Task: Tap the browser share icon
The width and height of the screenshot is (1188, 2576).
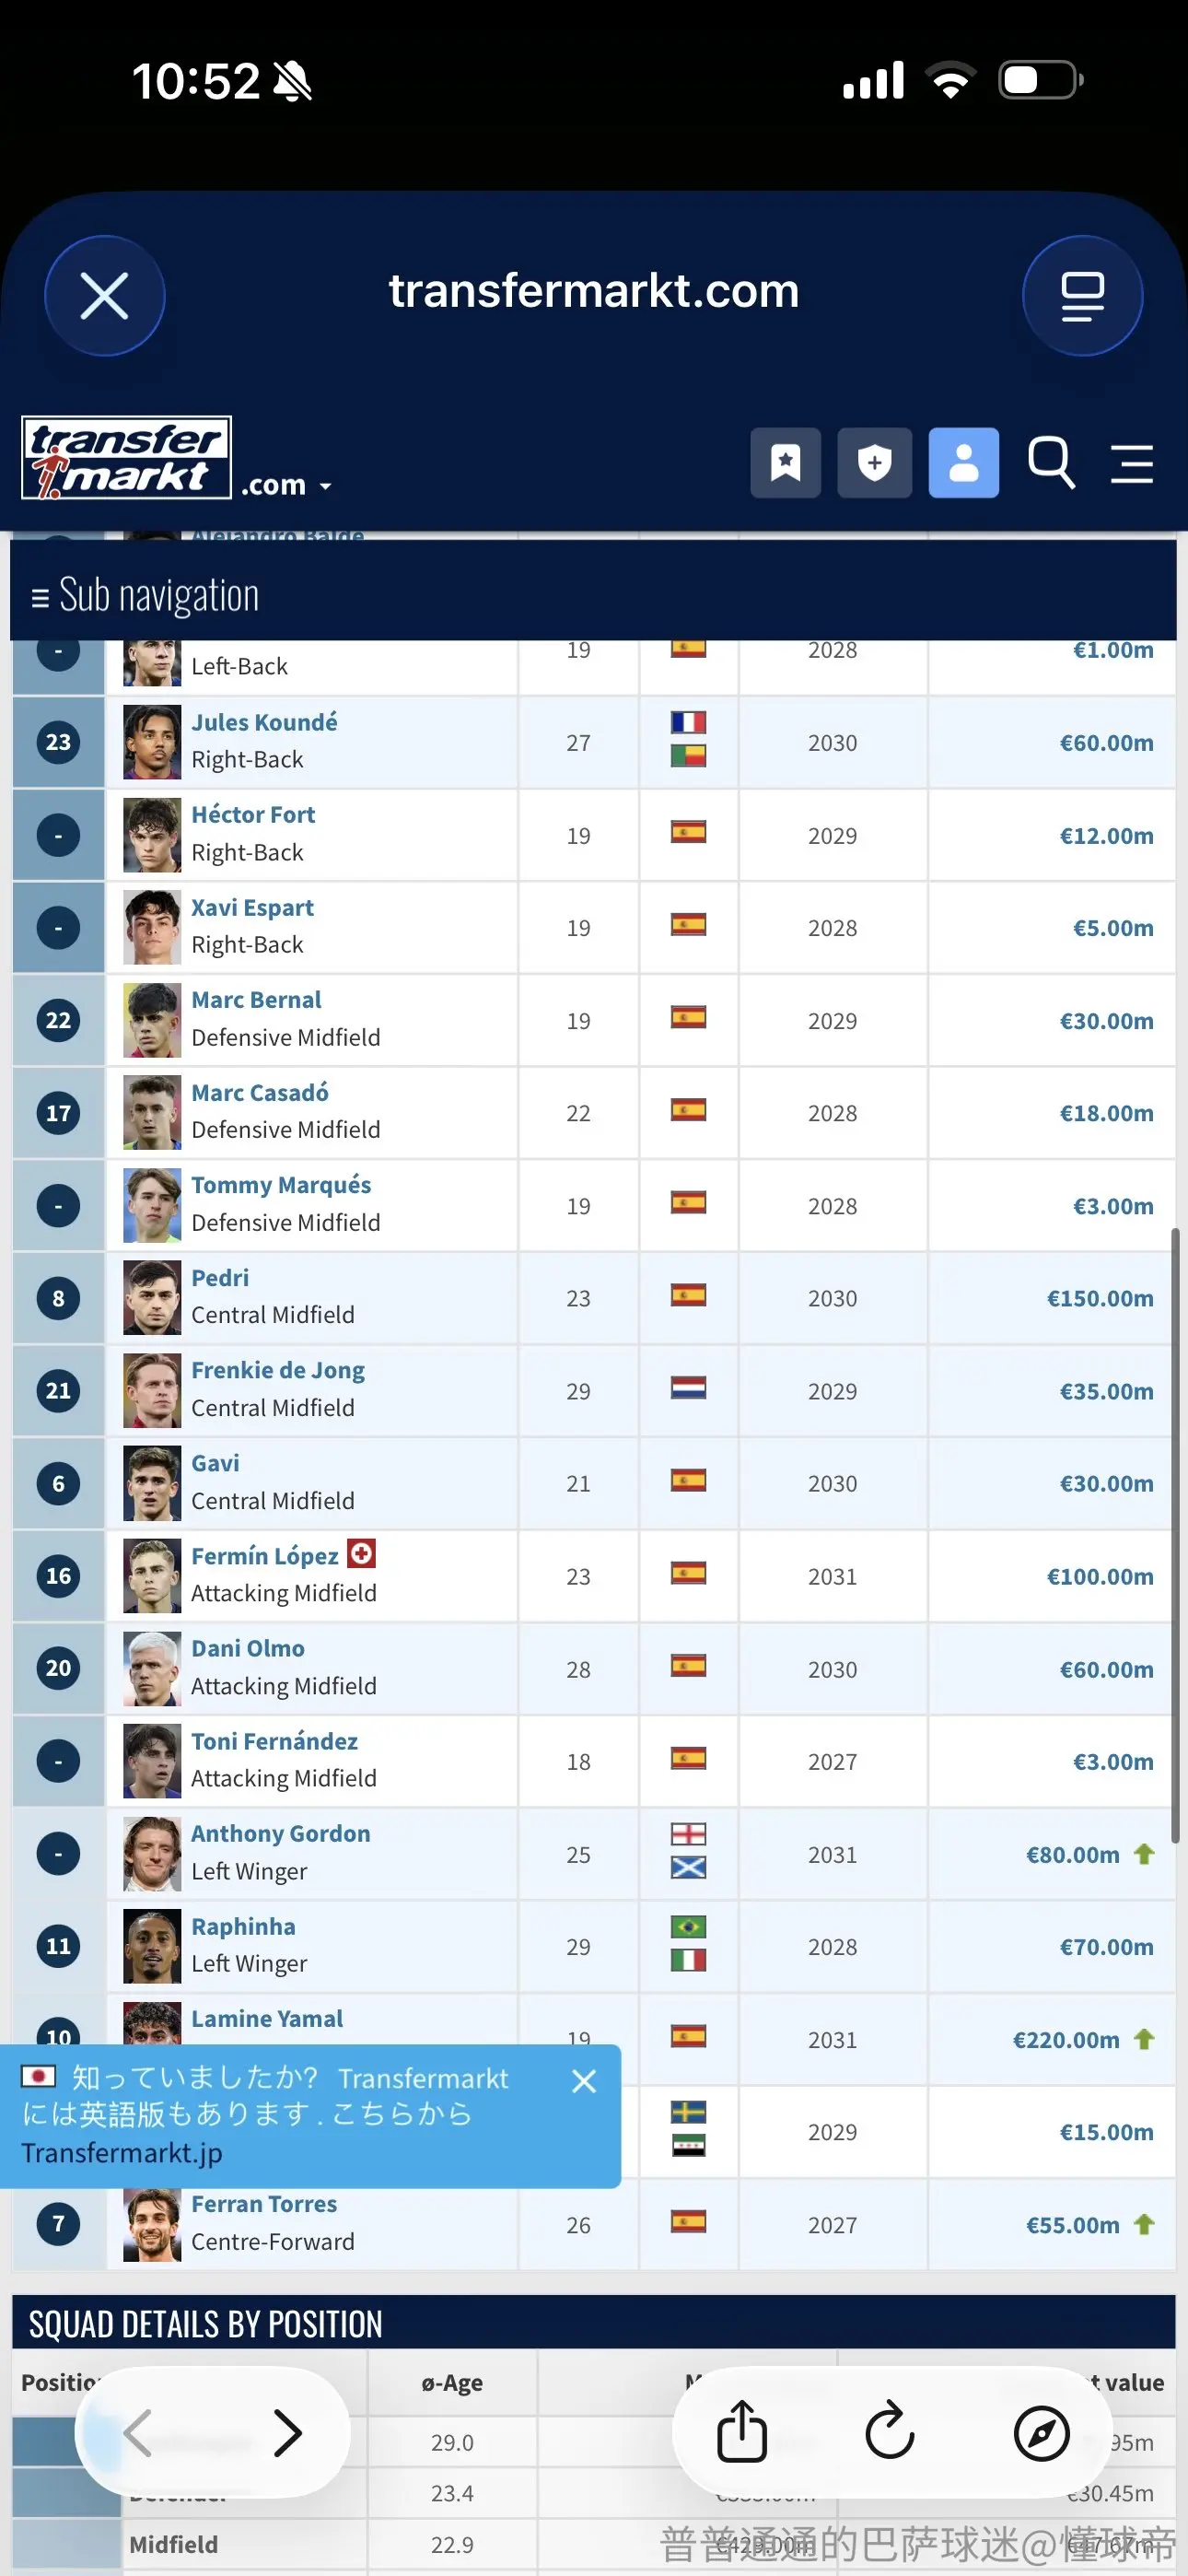Action: 742,2431
